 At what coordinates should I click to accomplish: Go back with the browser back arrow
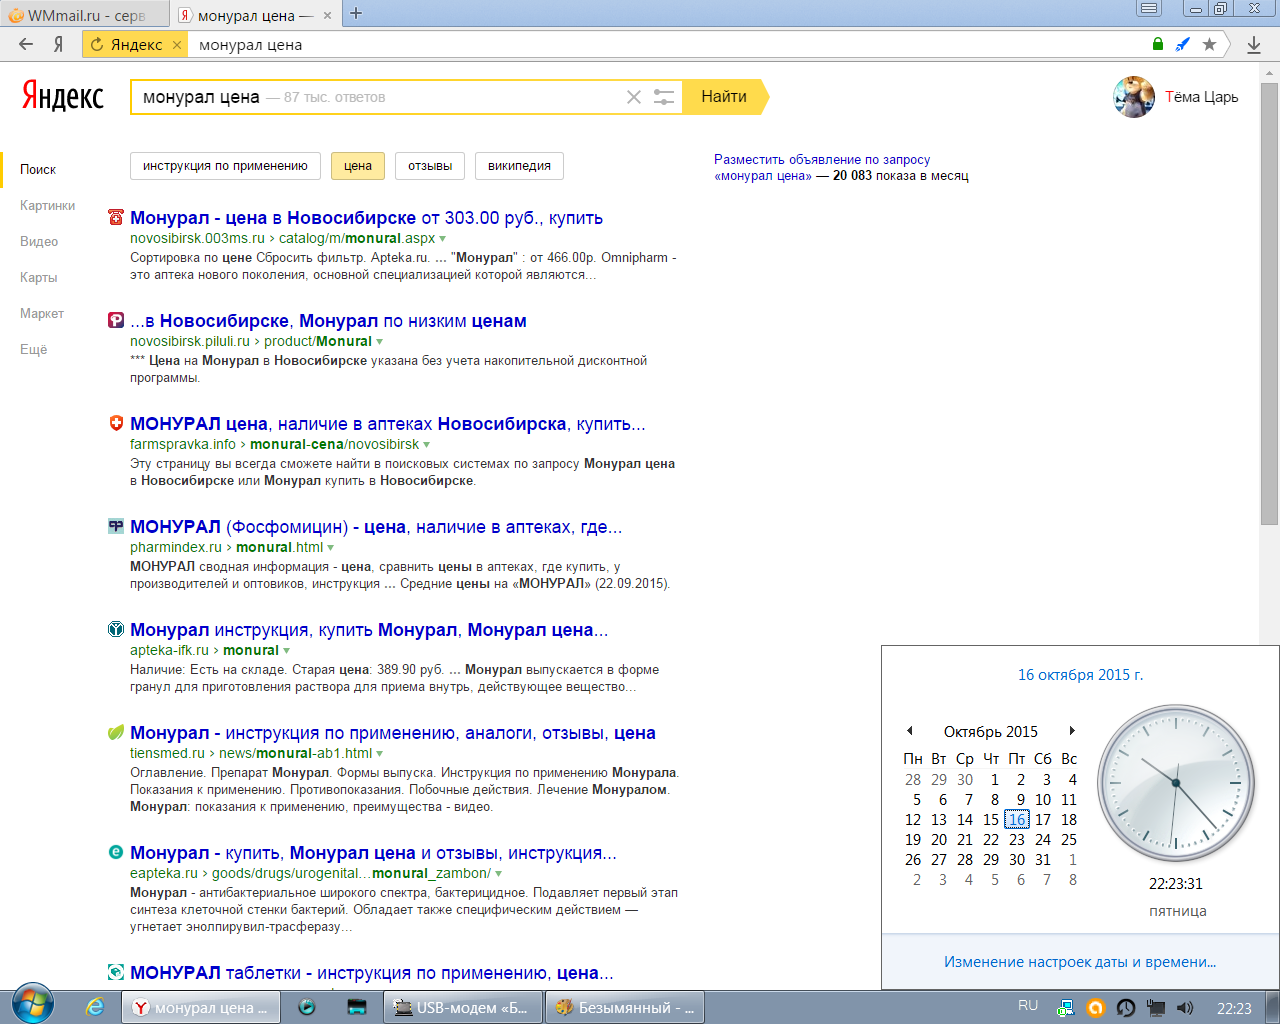coord(26,44)
